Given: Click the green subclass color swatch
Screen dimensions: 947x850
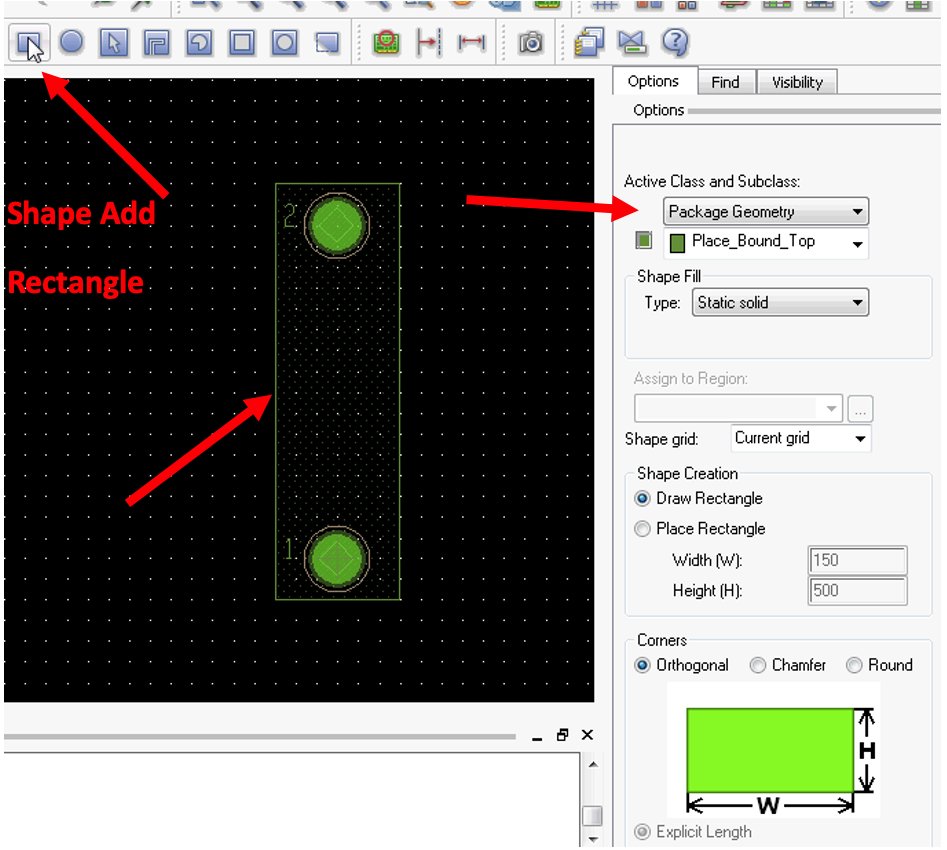Looking at the screenshot, I should click(644, 241).
